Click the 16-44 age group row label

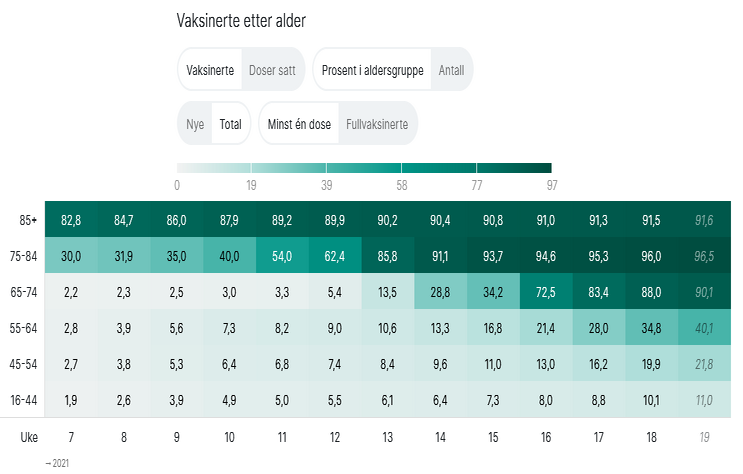point(24,400)
